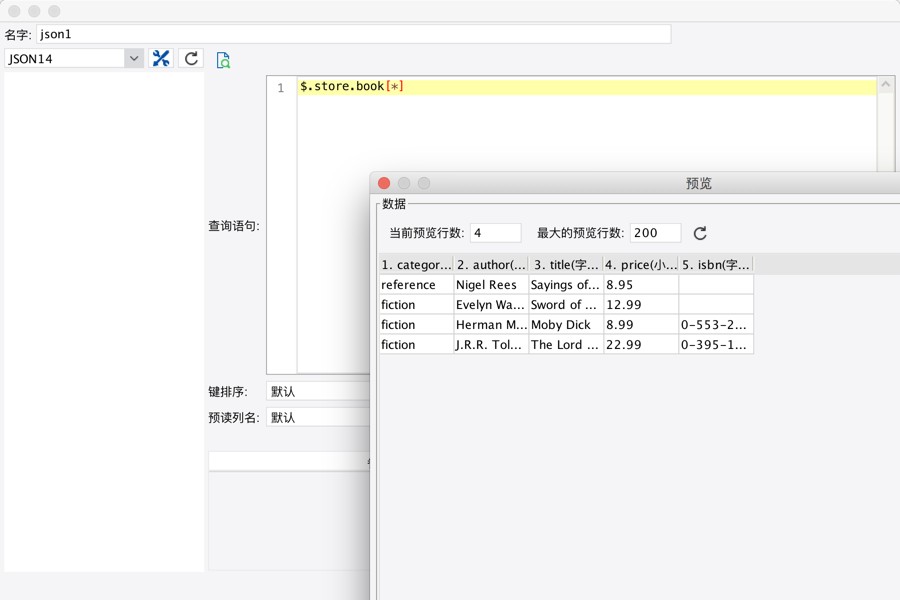Refresh the preview data table
The image size is (900, 600).
click(699, 233)
